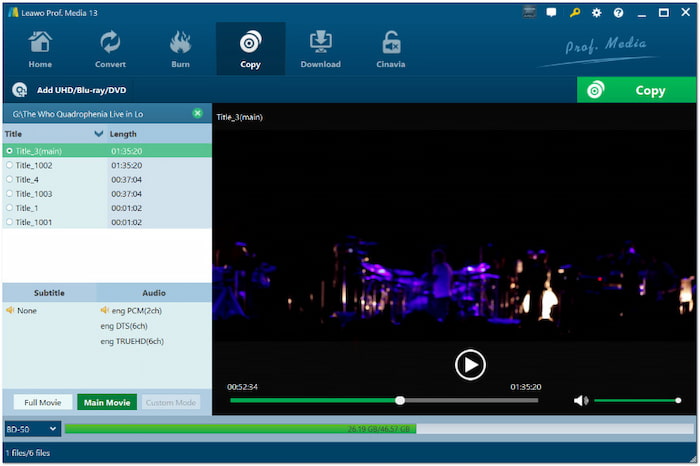Open the settings gear in title bar
700x466 pixels.
pos(597,13)
